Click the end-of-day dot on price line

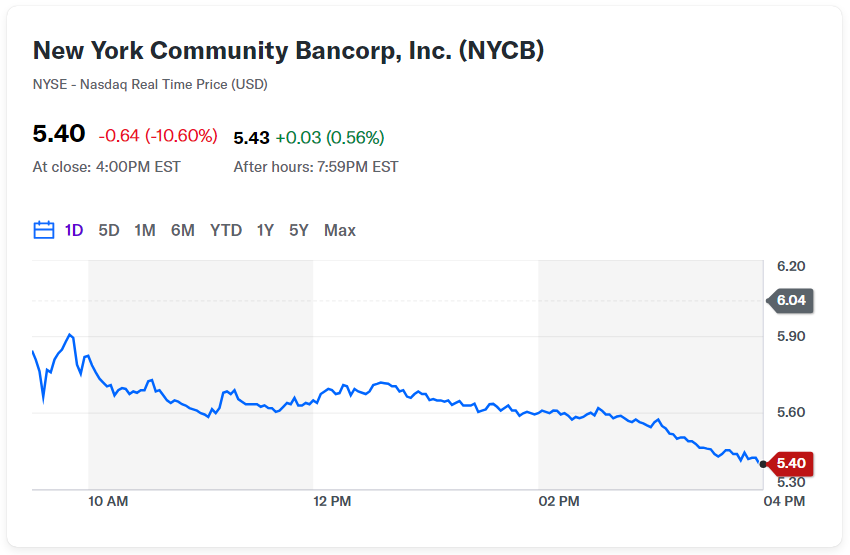tap(764, 463)
